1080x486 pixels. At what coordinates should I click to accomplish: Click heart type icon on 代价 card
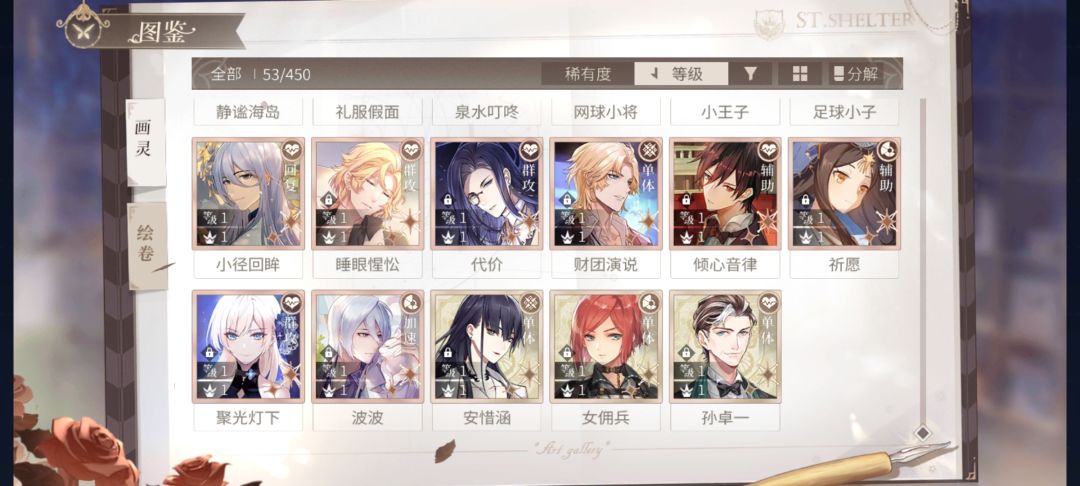tap(530, 149)
